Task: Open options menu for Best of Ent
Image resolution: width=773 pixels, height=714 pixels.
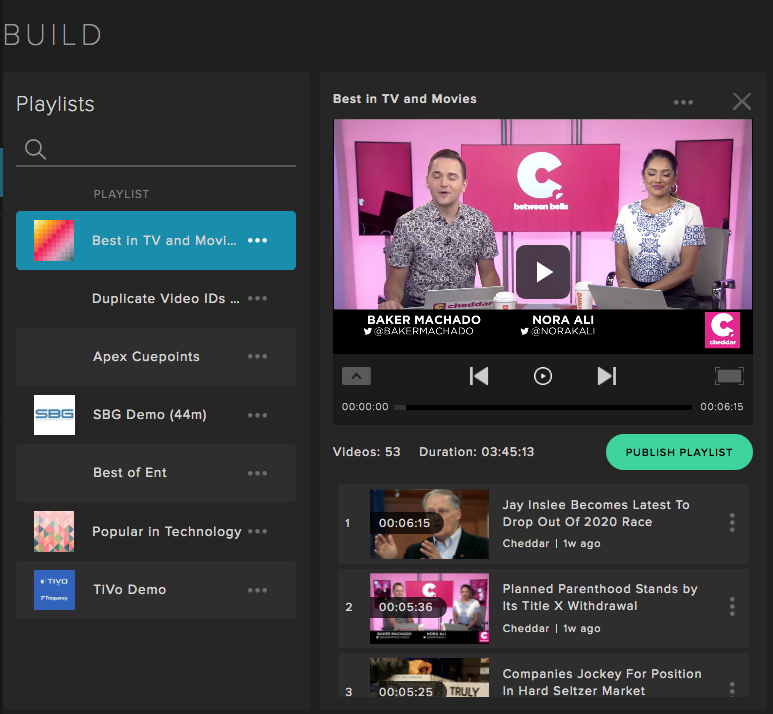Action: [x=257, y=473]
